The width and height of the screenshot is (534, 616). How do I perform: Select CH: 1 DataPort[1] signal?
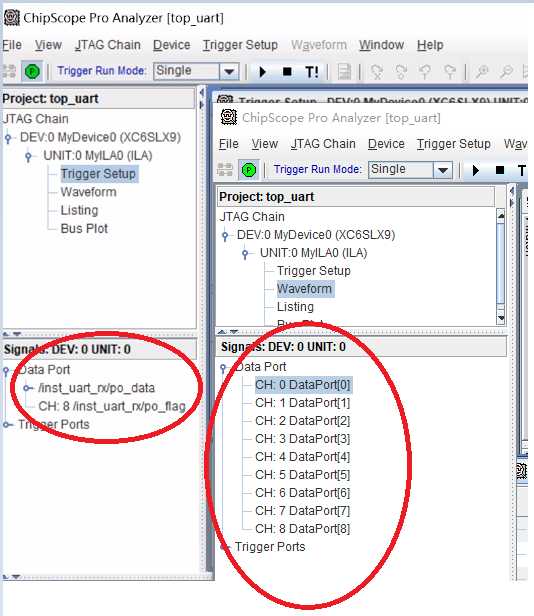303,403
